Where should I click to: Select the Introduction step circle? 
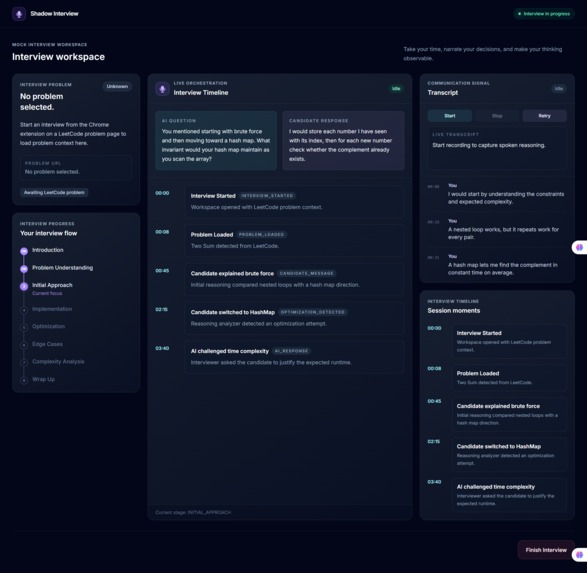click(24, 251)
